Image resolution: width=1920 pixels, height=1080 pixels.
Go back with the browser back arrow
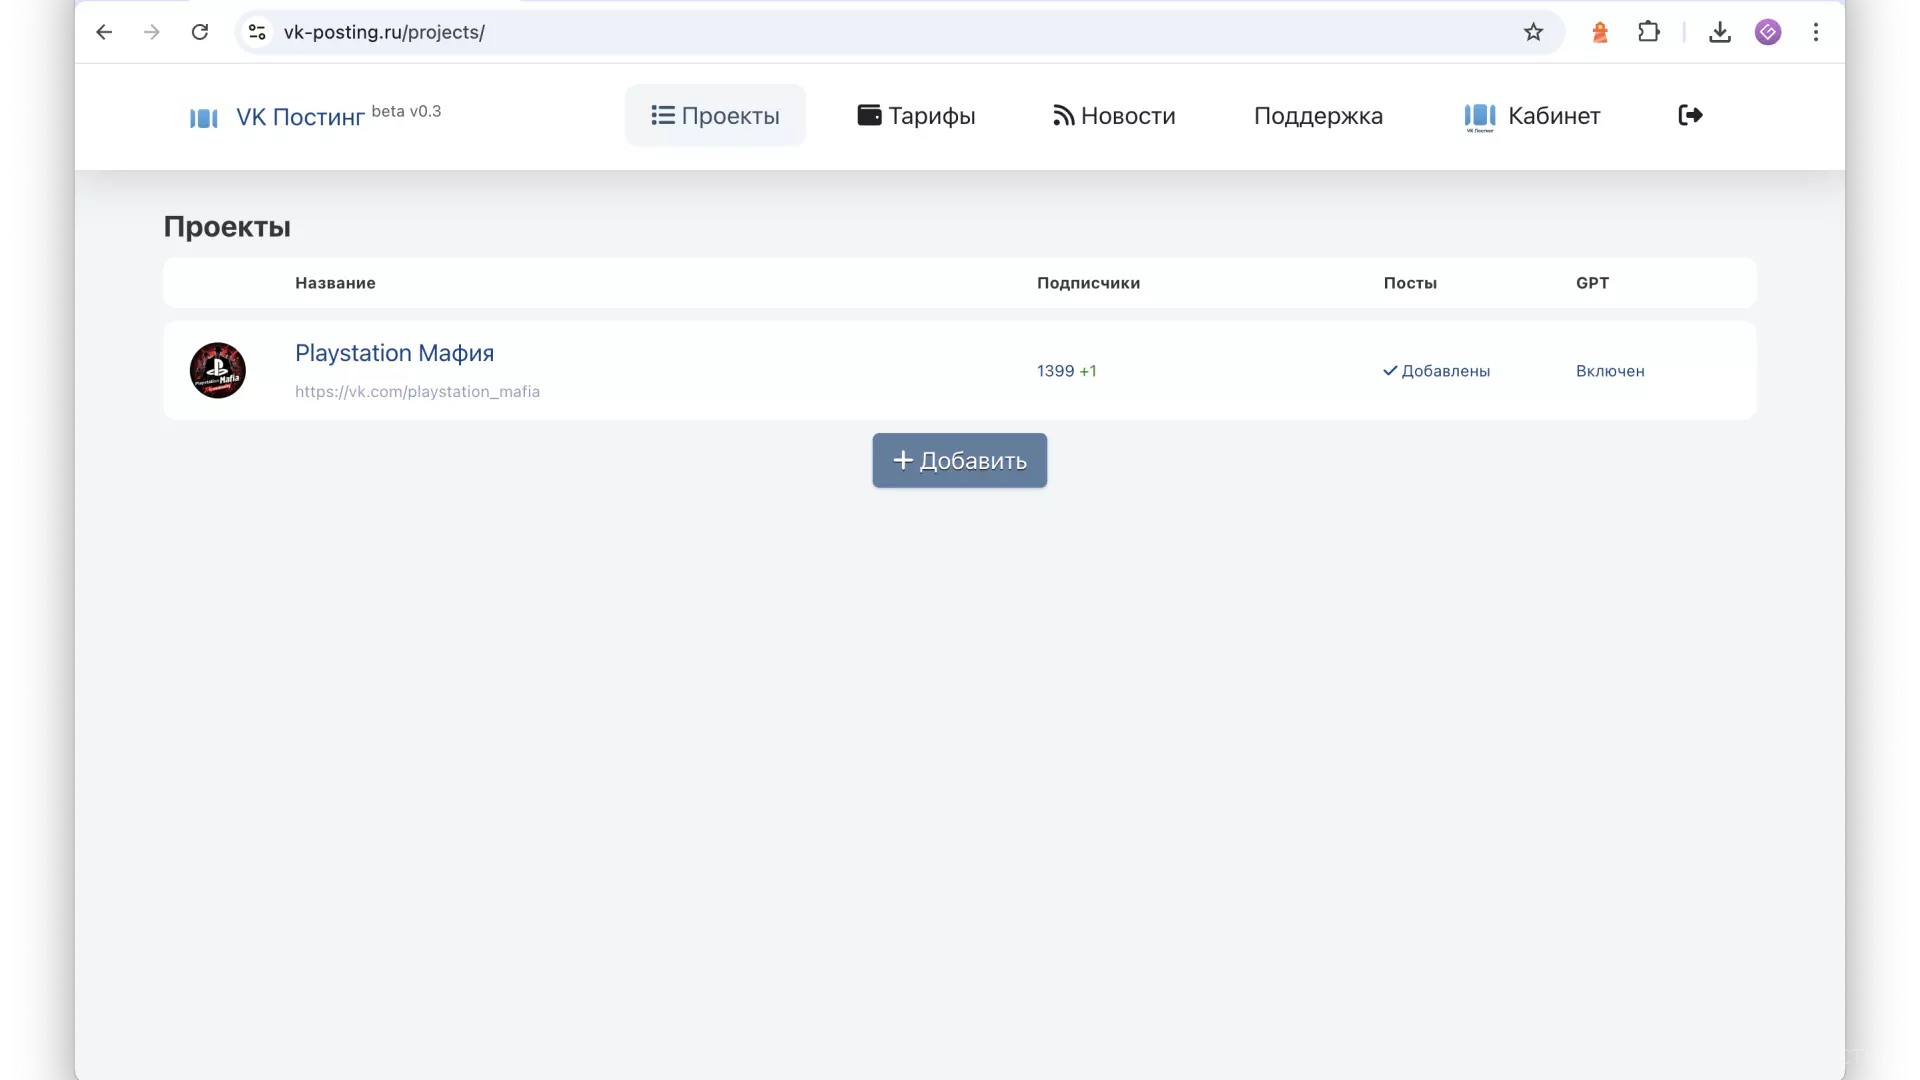104,32
